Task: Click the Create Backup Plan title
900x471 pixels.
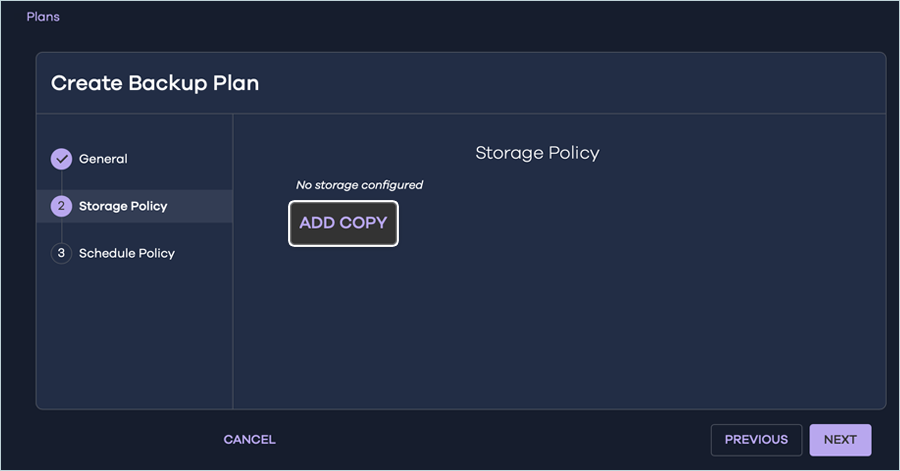Action: point(155,83)
